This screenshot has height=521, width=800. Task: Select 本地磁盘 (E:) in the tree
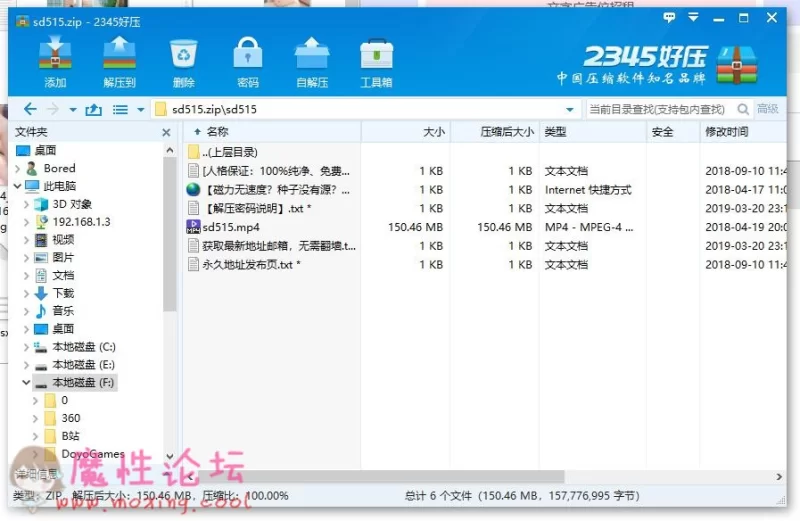pos(84,365)
